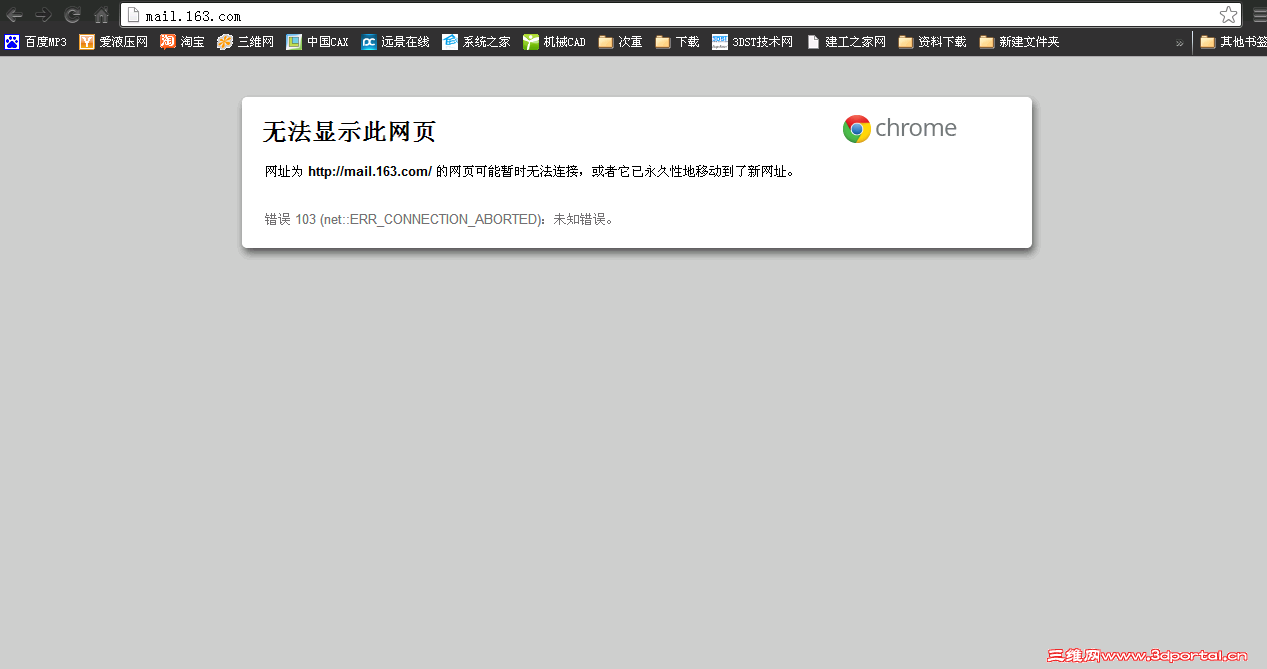Click the ERR_CONNECTION_ABORTED error line
The height and width of the screenshot is (669, 1267).
point(440,219)
